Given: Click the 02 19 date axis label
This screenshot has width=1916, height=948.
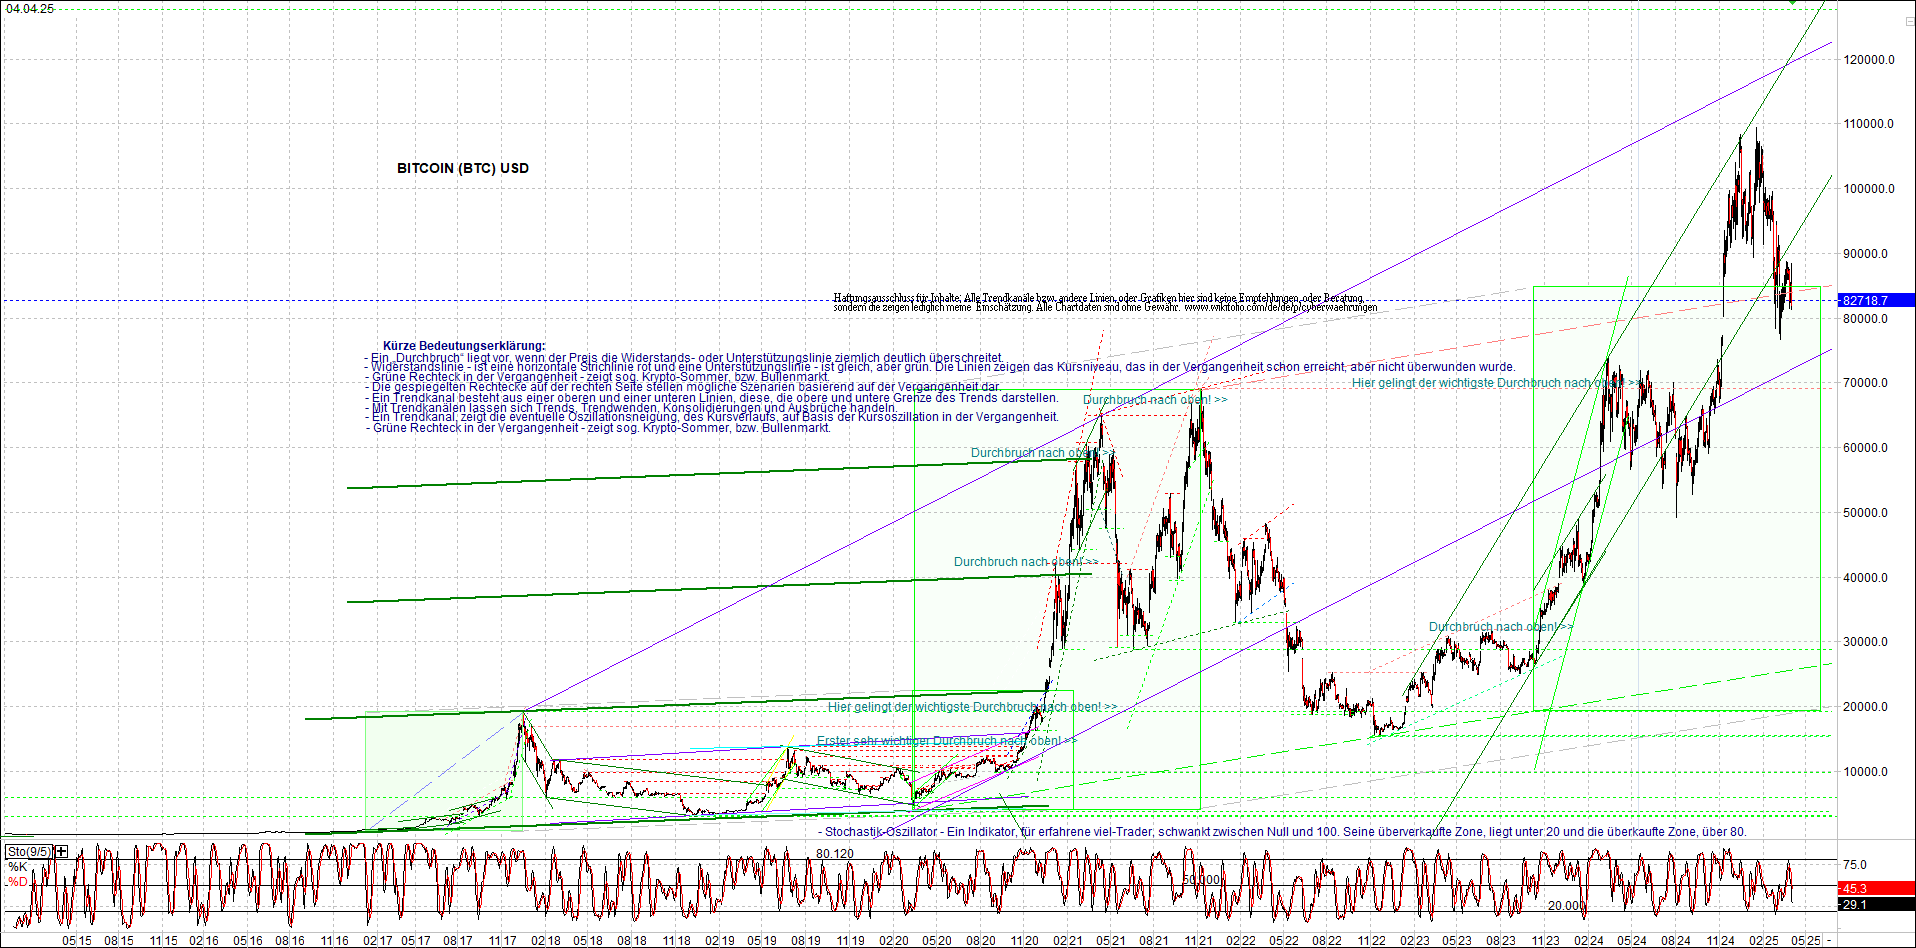Looking at the screenshot, I should click(x=719, y=941).
